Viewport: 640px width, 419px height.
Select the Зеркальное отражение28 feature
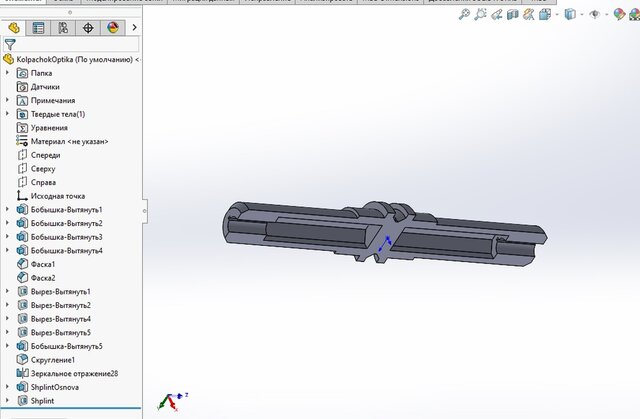tap(74, 373)
